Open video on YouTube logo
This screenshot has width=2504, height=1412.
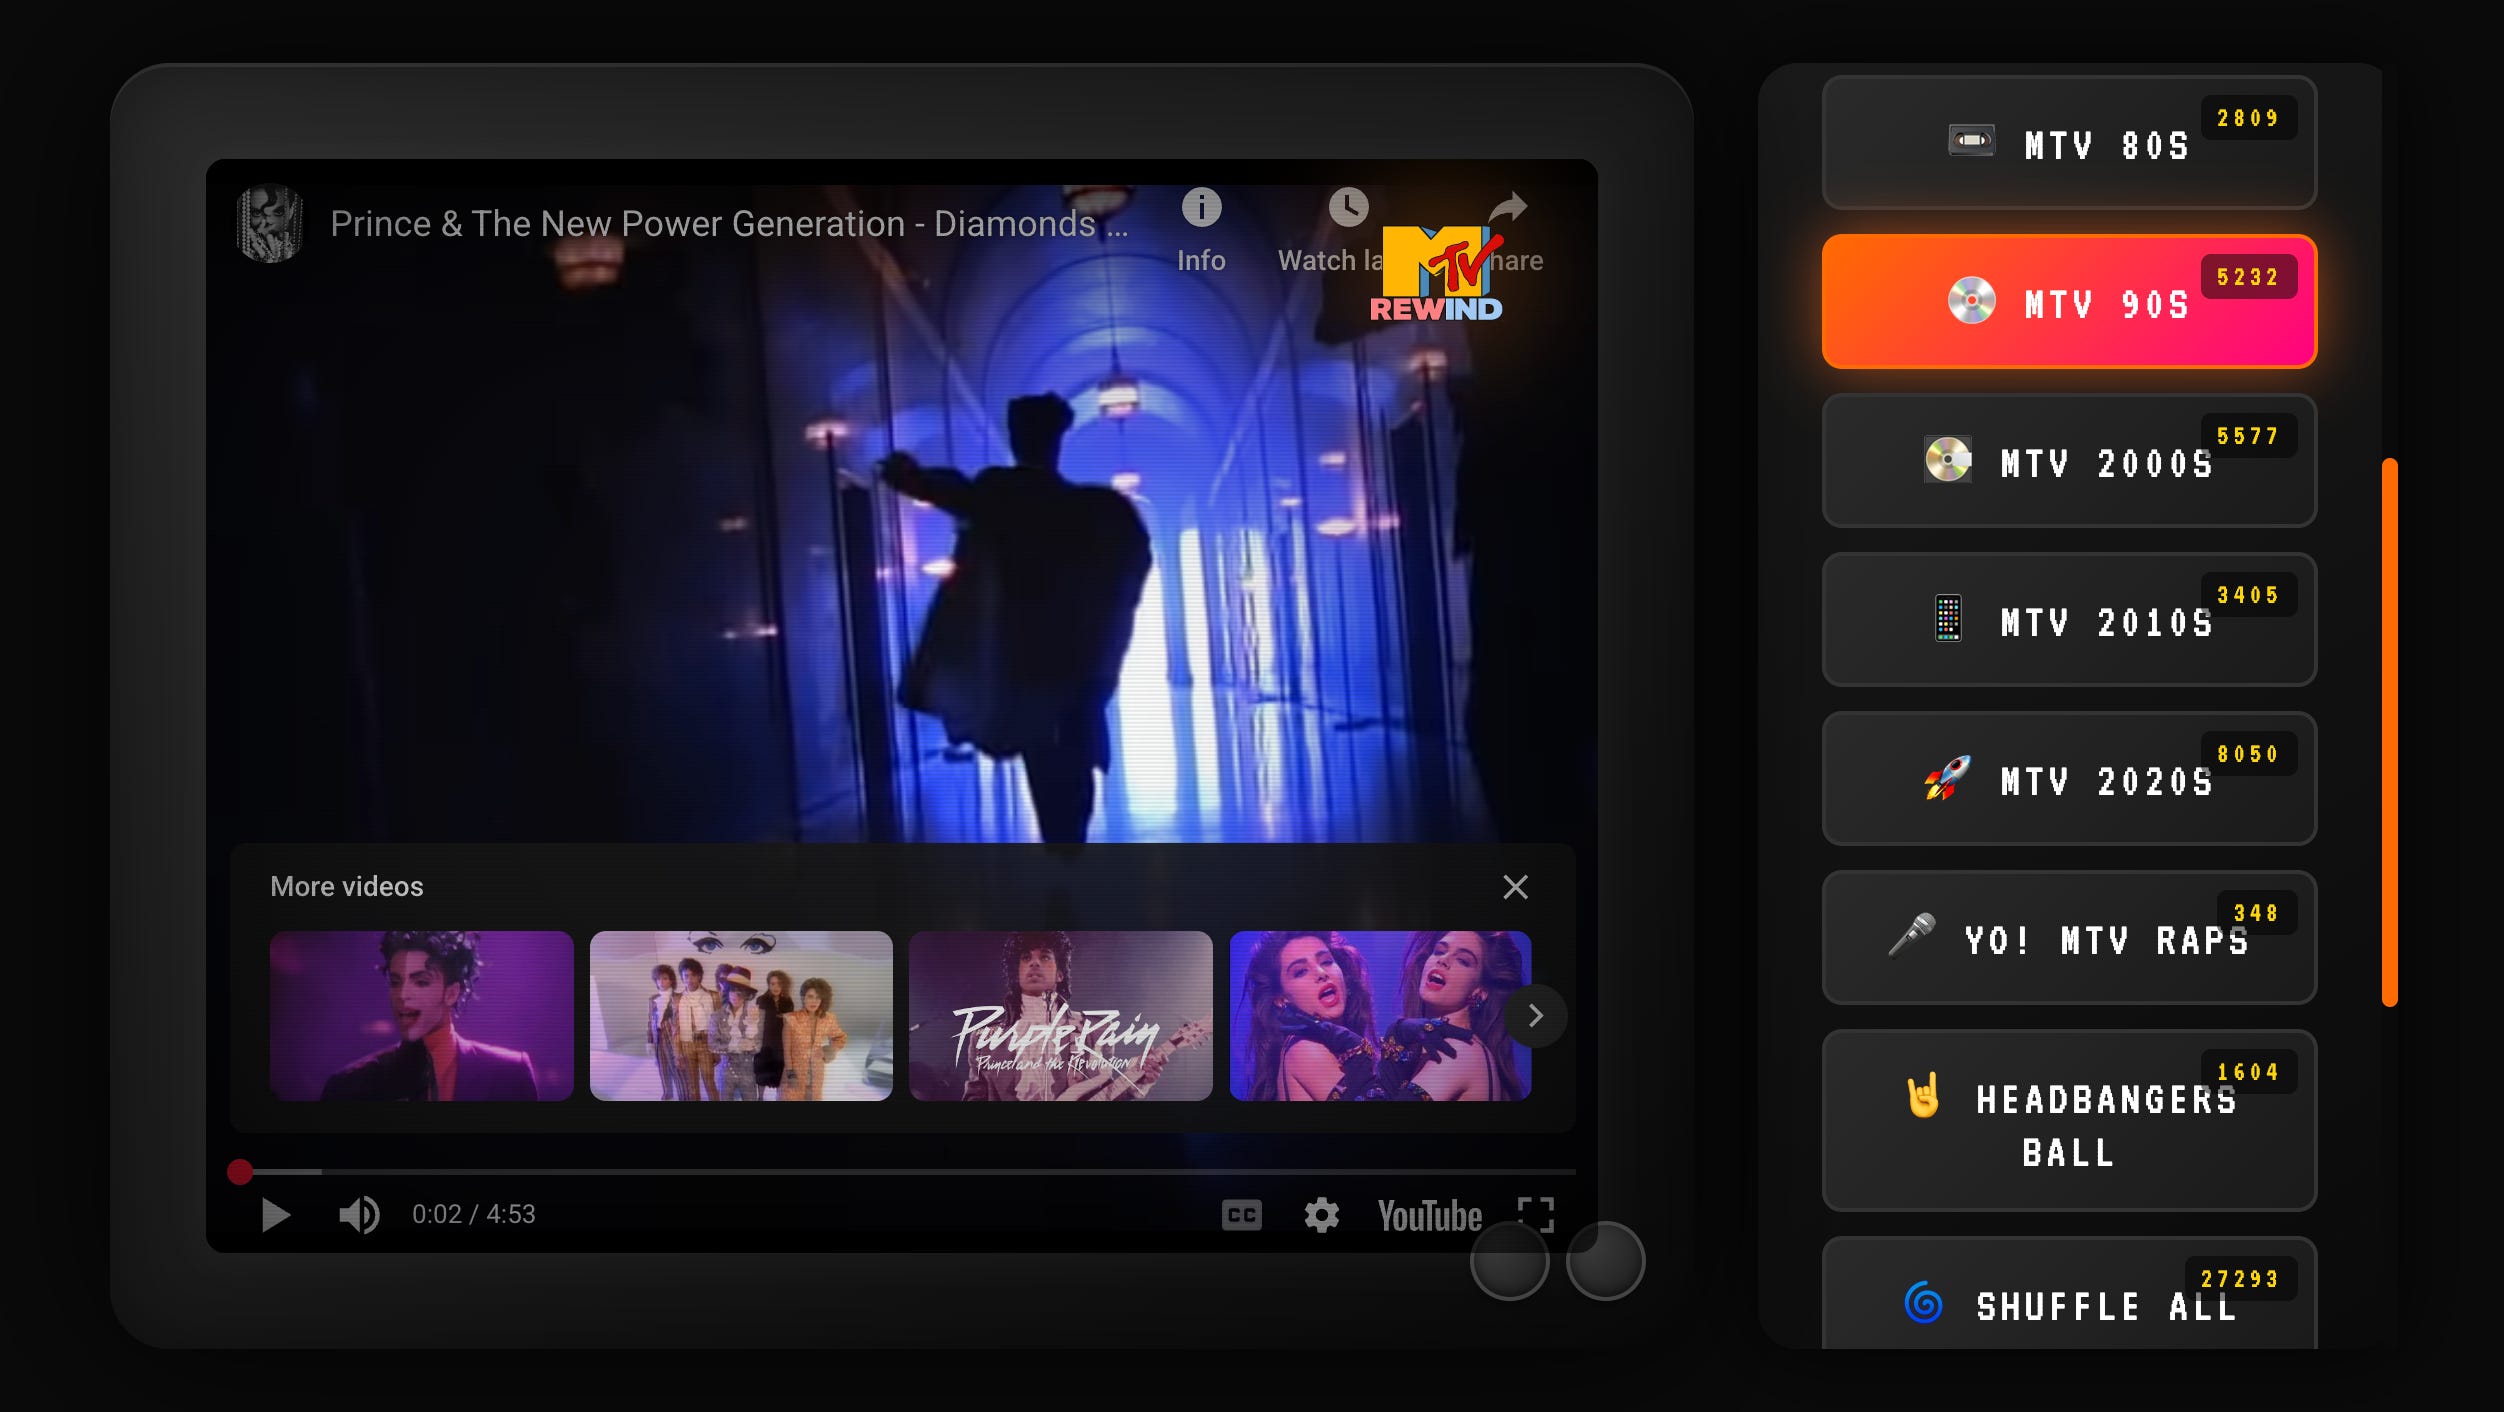coord(1429,1215)
